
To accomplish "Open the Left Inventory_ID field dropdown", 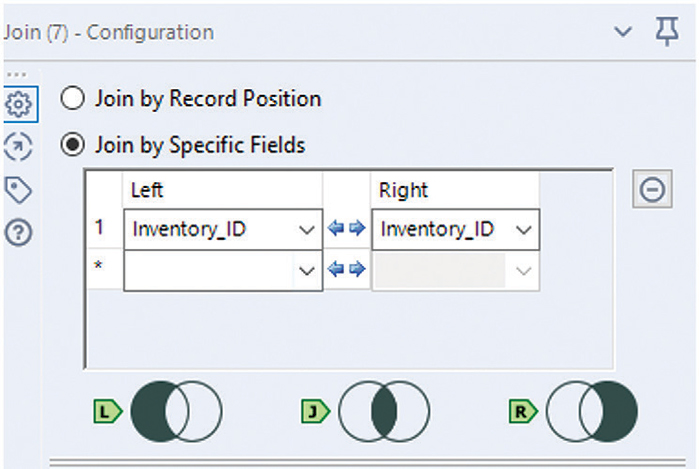I will click(x=306, y=229).
